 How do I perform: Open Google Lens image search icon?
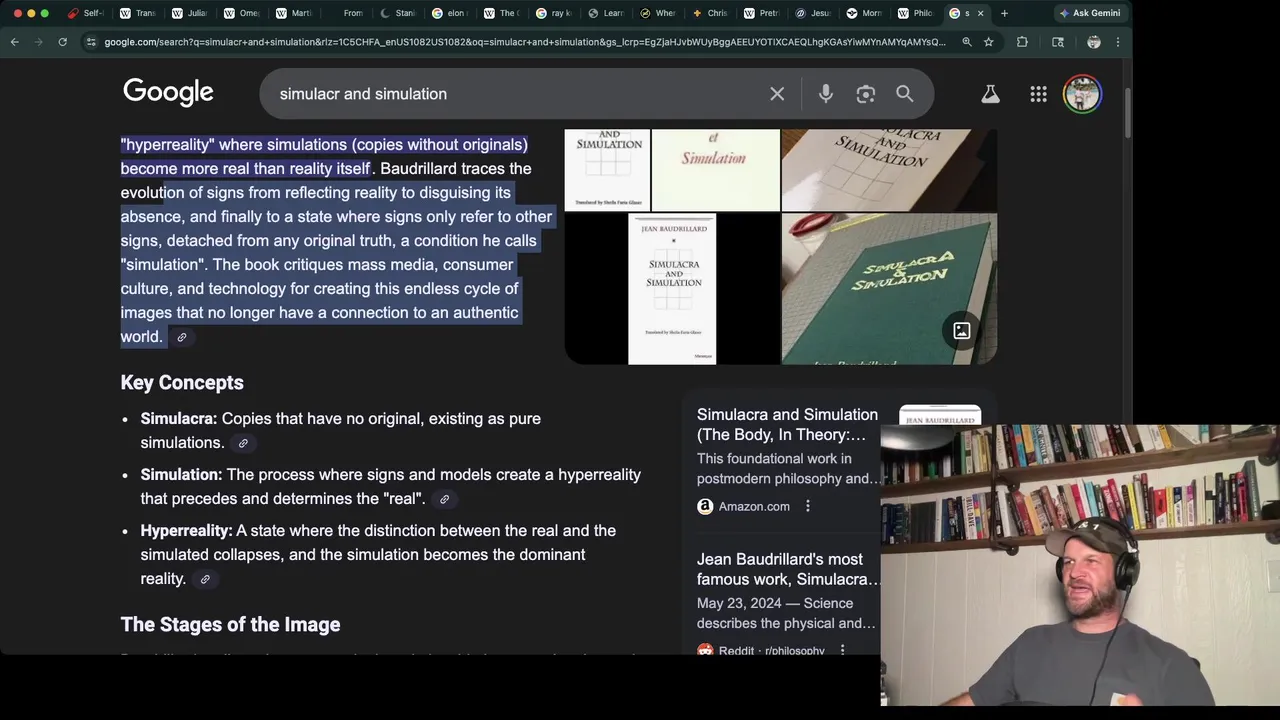tap(865, 94)
